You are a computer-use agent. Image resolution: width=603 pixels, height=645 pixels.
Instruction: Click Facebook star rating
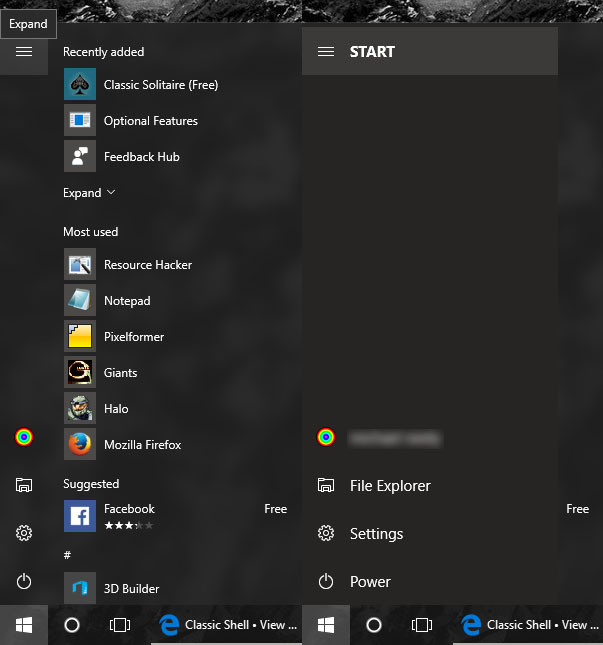click(x=129, y=525)
